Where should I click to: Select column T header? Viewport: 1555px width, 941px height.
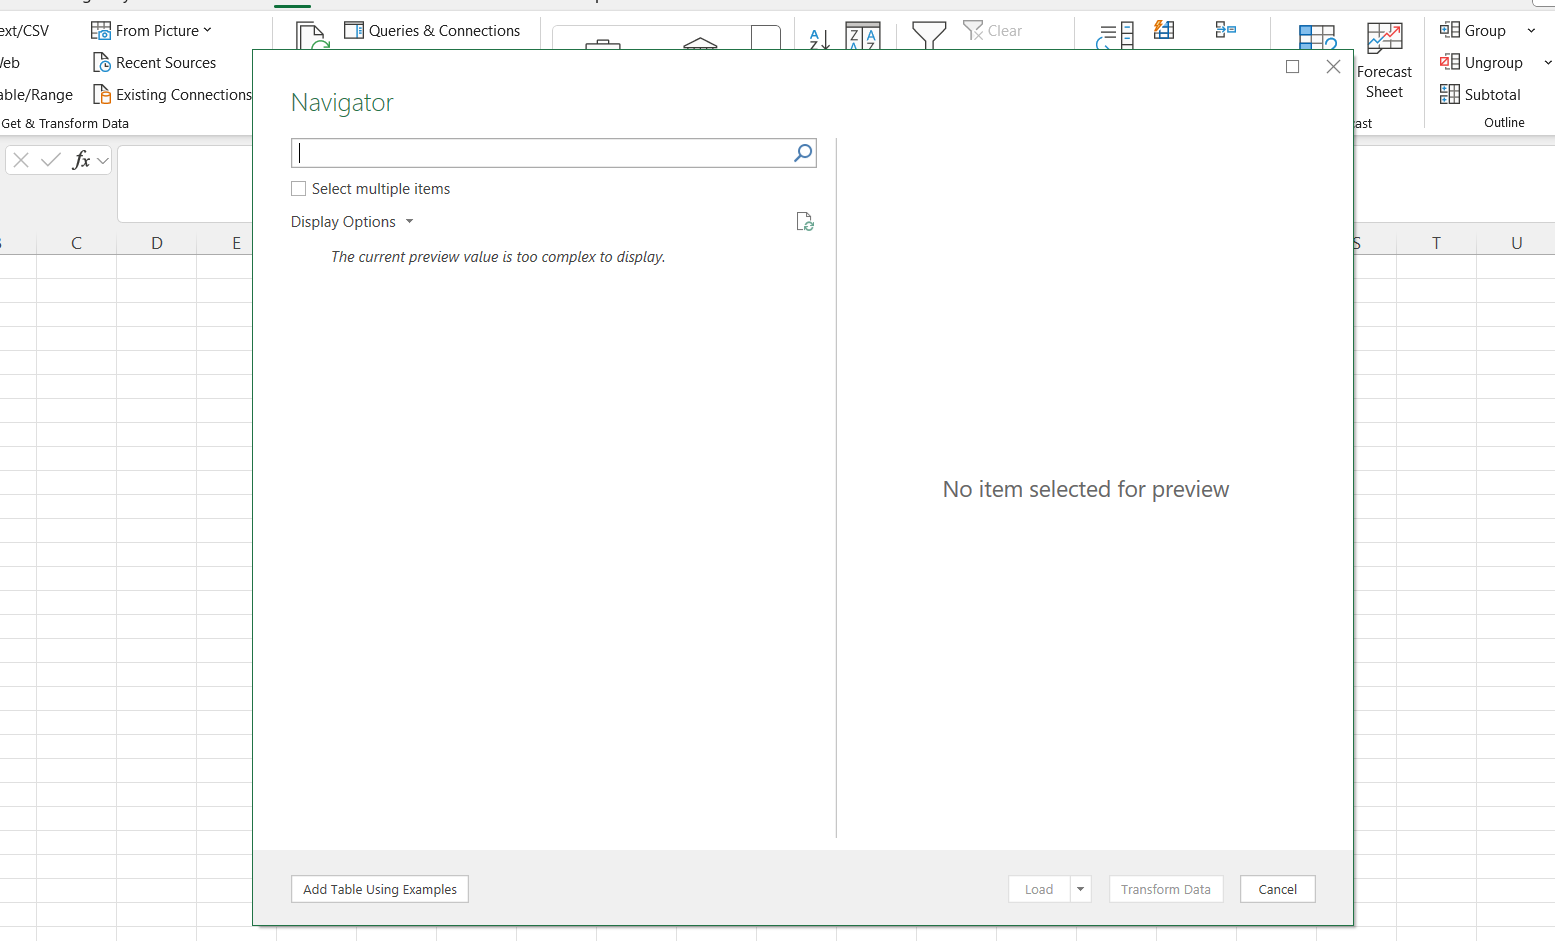click(x=1436, y=243)
